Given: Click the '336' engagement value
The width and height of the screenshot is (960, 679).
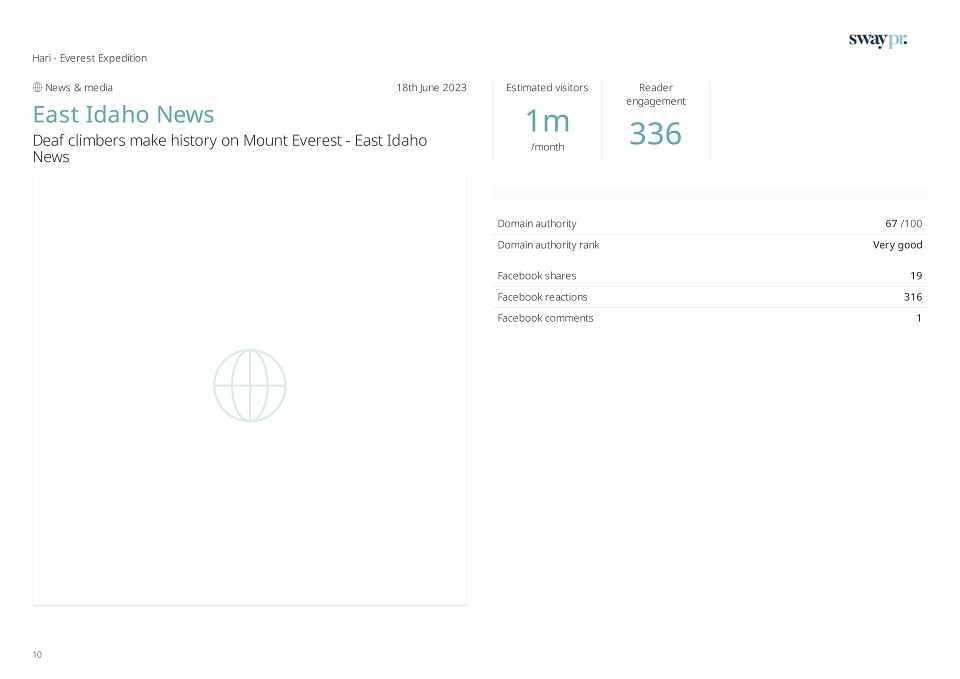Looking at the screenshot, I should click(656, 133).
